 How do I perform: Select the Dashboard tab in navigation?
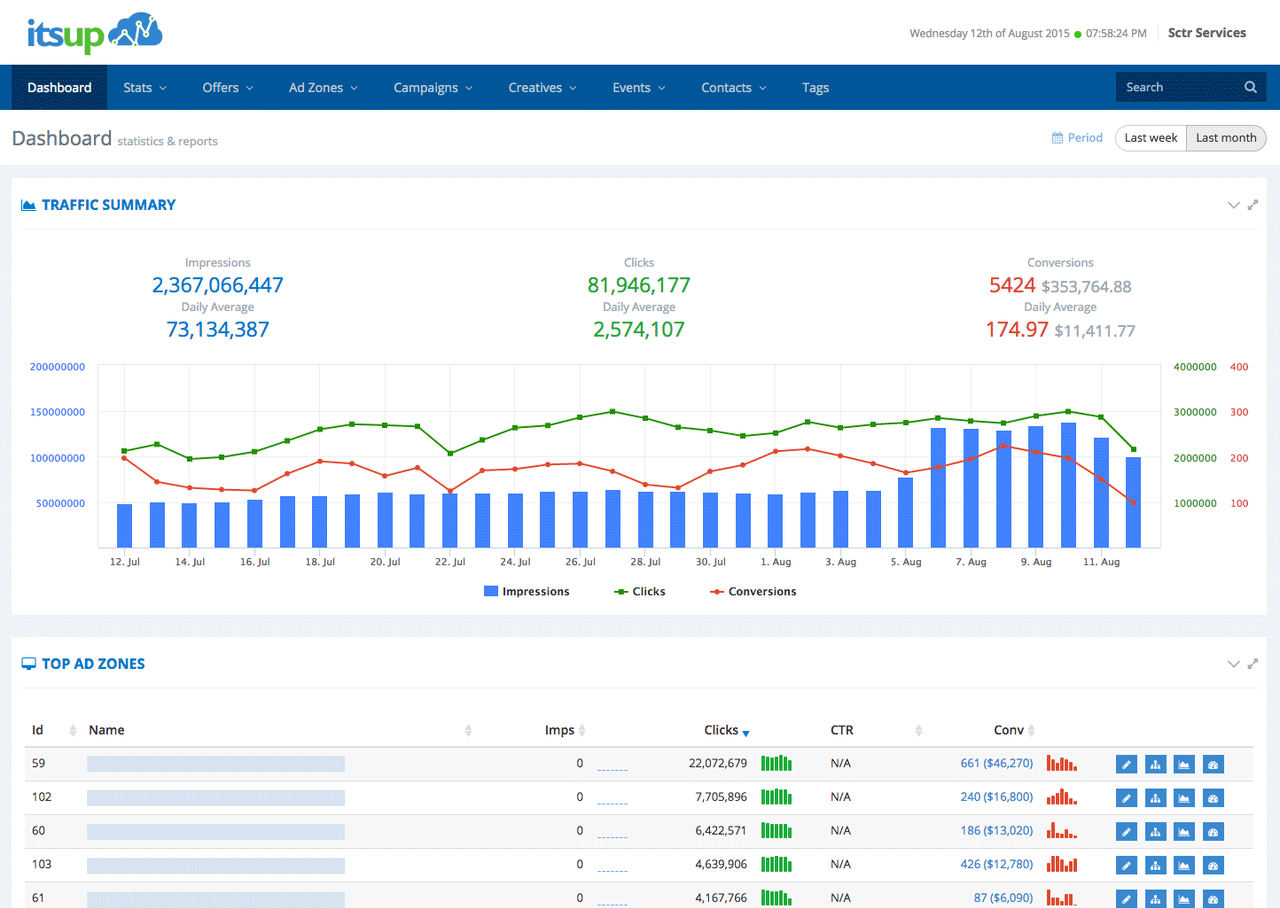(59, 88)
